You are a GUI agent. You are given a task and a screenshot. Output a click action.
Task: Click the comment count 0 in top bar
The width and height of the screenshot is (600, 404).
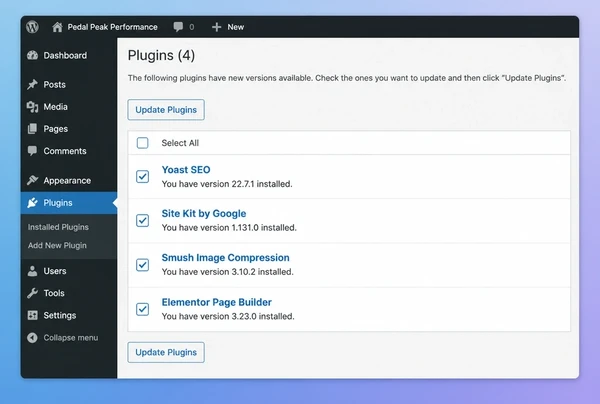(x=192, y=27)
